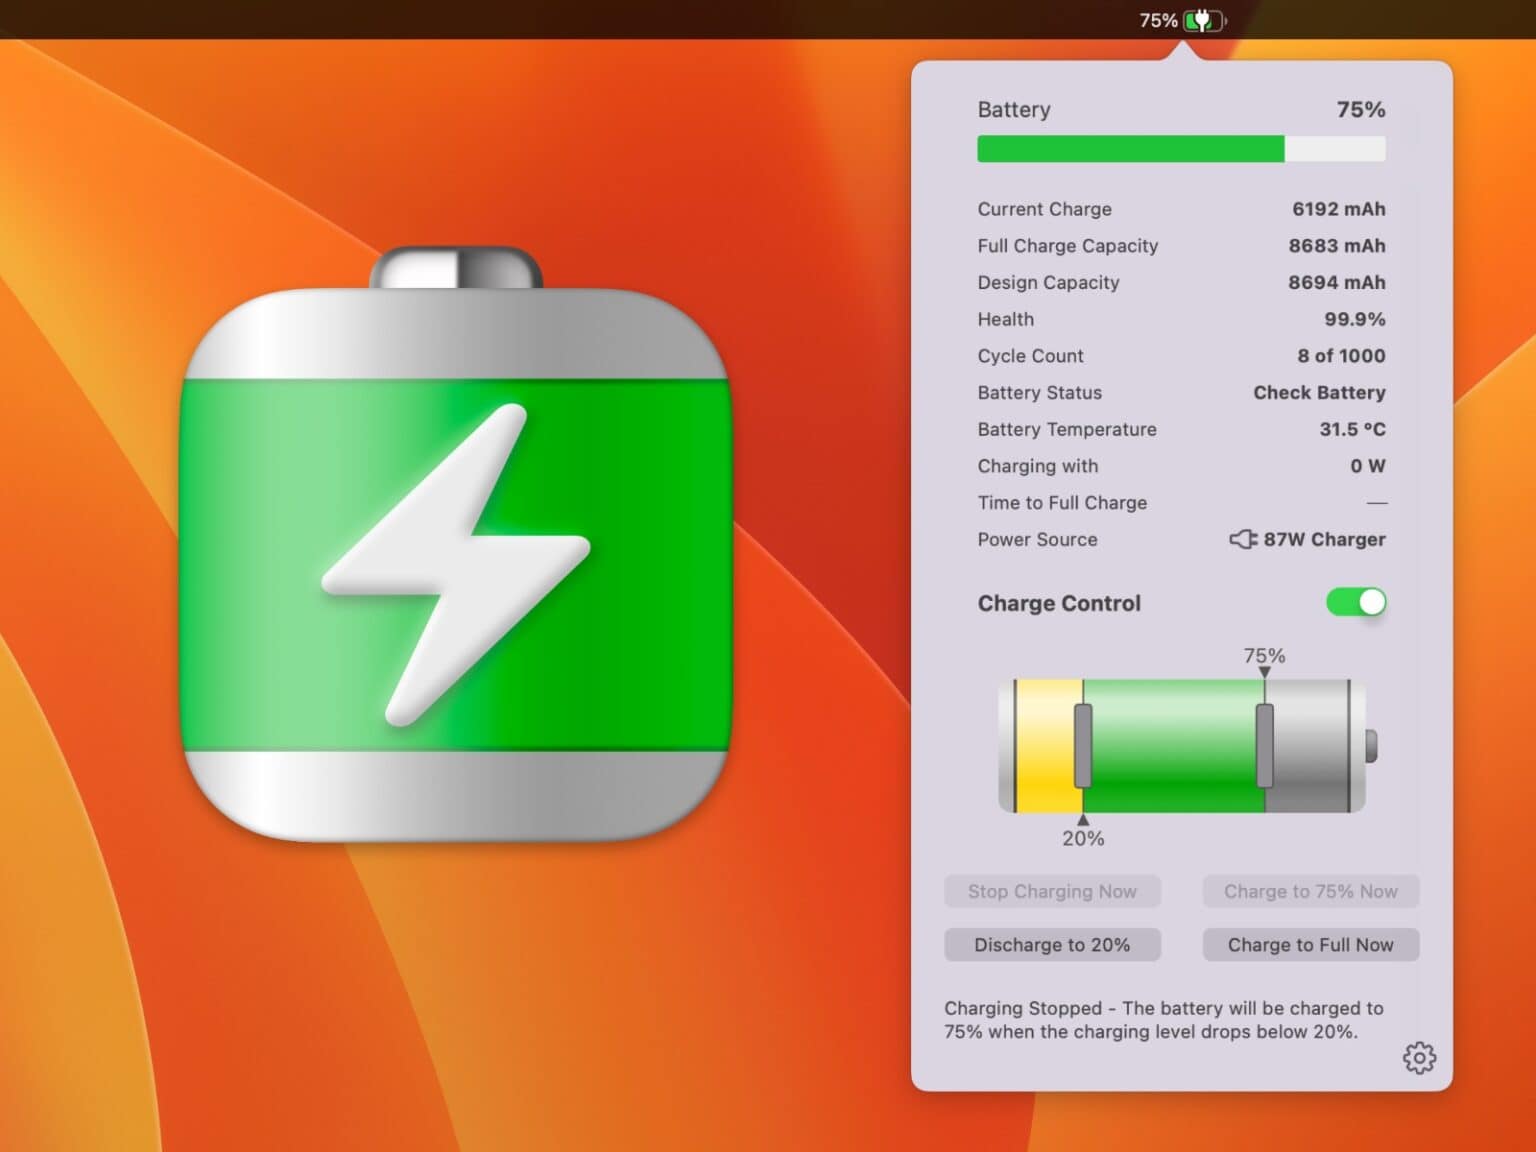Click the 75% upper limit slider handle
The image size is (1536, 1152).
pyautogui.click(x=1265, y=745)
